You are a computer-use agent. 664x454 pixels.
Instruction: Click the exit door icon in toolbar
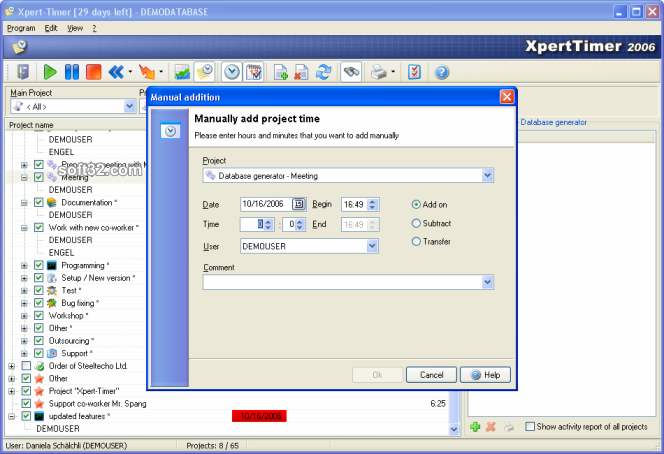pyautogui.click(x=22, y=72)
